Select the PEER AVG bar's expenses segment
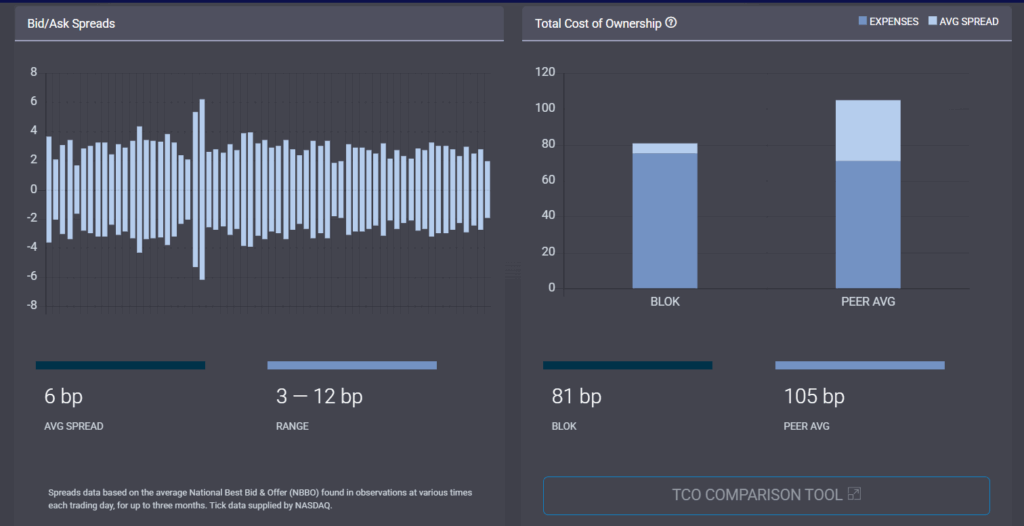 868,224
